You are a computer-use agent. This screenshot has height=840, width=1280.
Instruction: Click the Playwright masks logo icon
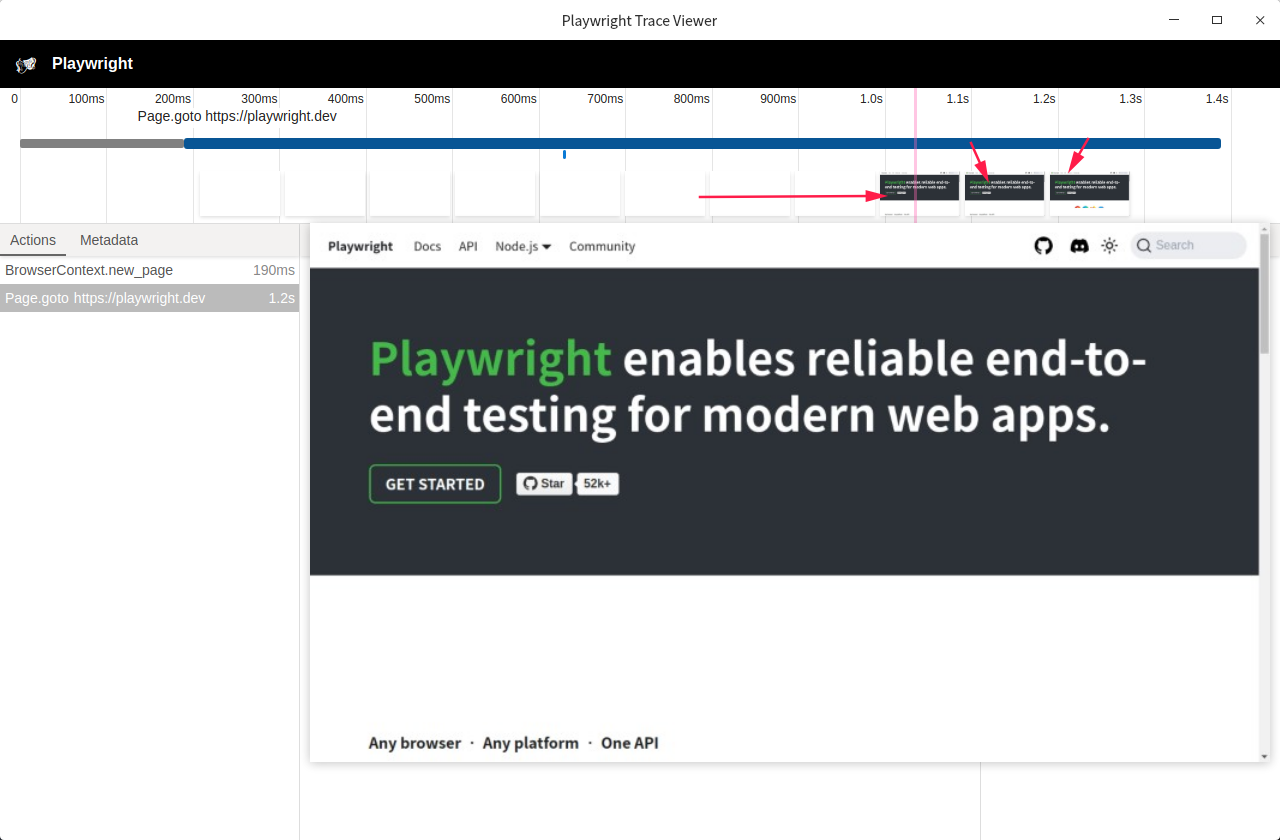pos(26,64)
